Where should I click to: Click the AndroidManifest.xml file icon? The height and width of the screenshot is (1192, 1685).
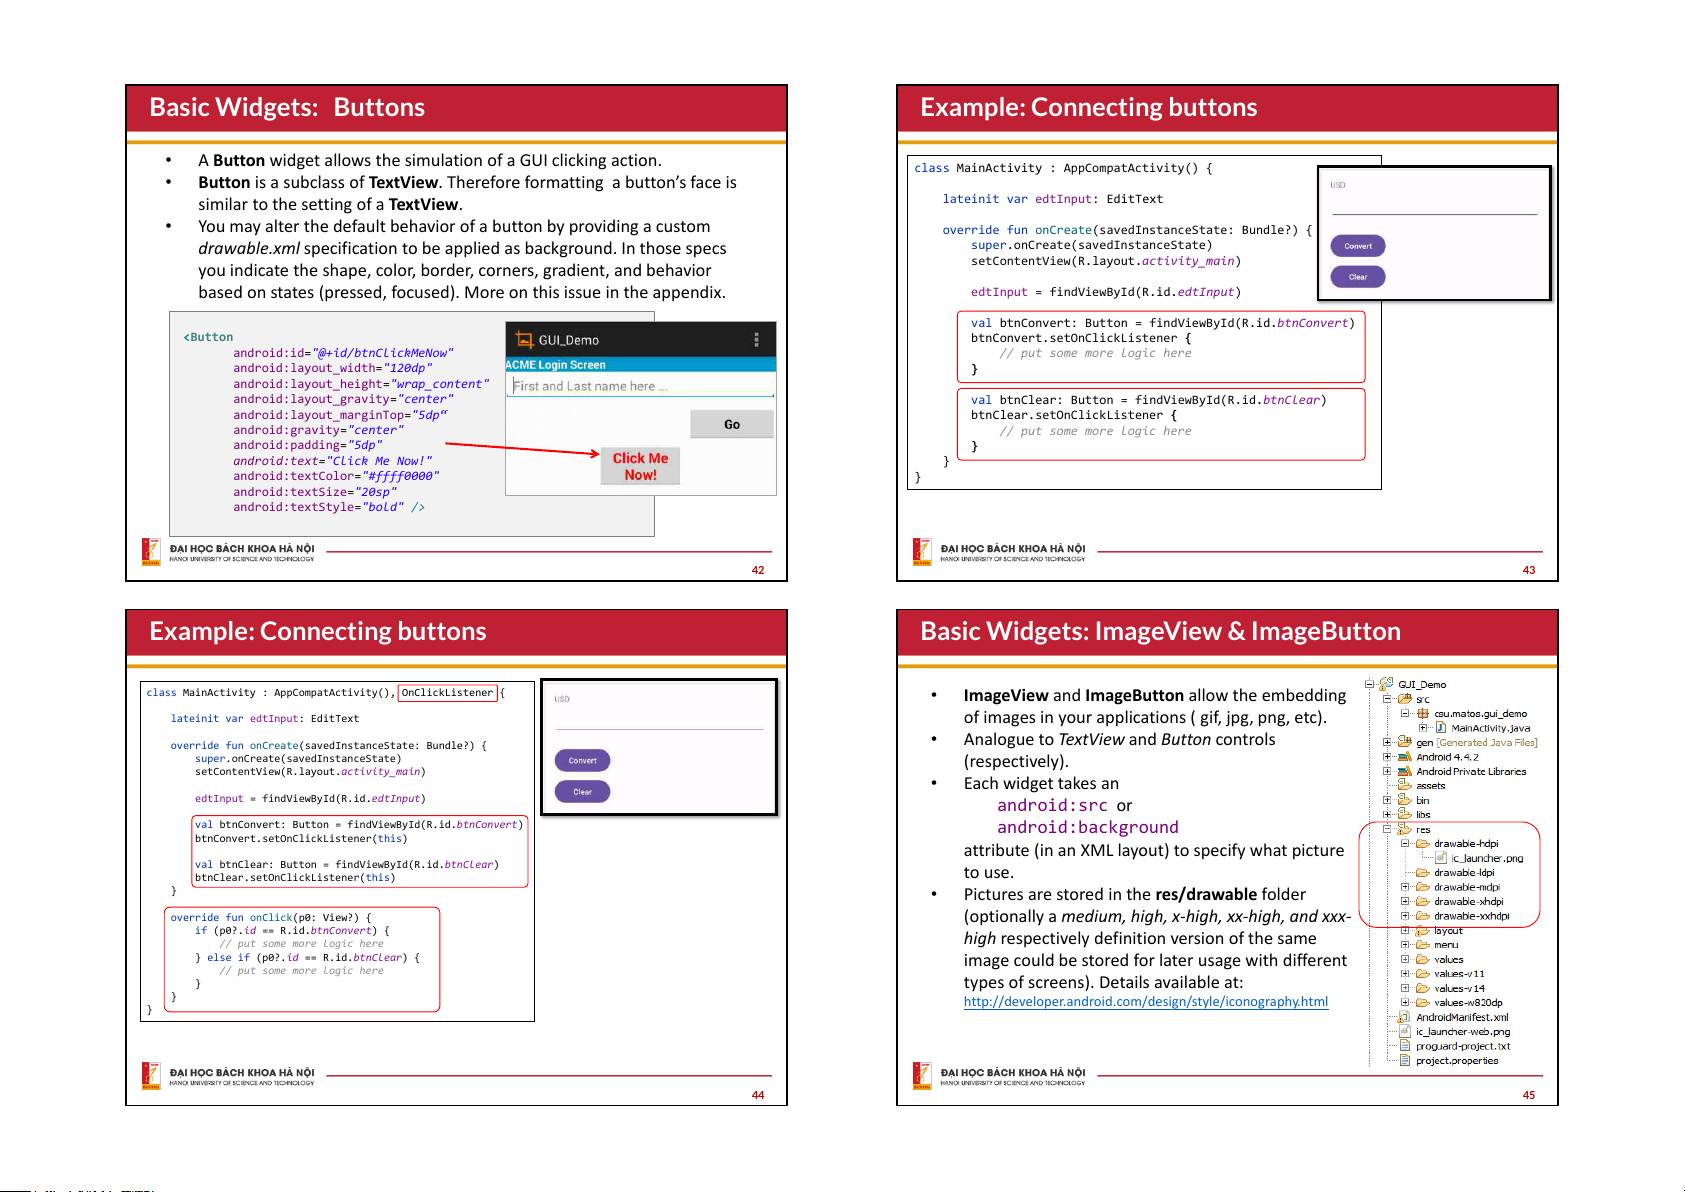(x=1405, y=1017)
